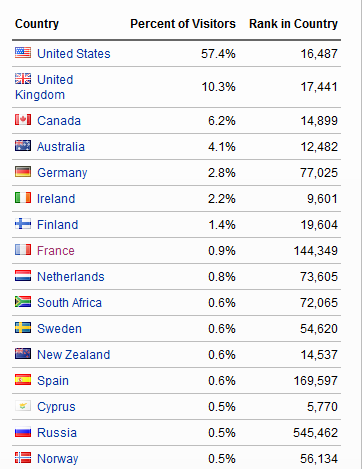
Task: Click the Cyprus flag icon
Action: [x=23, y=406]
